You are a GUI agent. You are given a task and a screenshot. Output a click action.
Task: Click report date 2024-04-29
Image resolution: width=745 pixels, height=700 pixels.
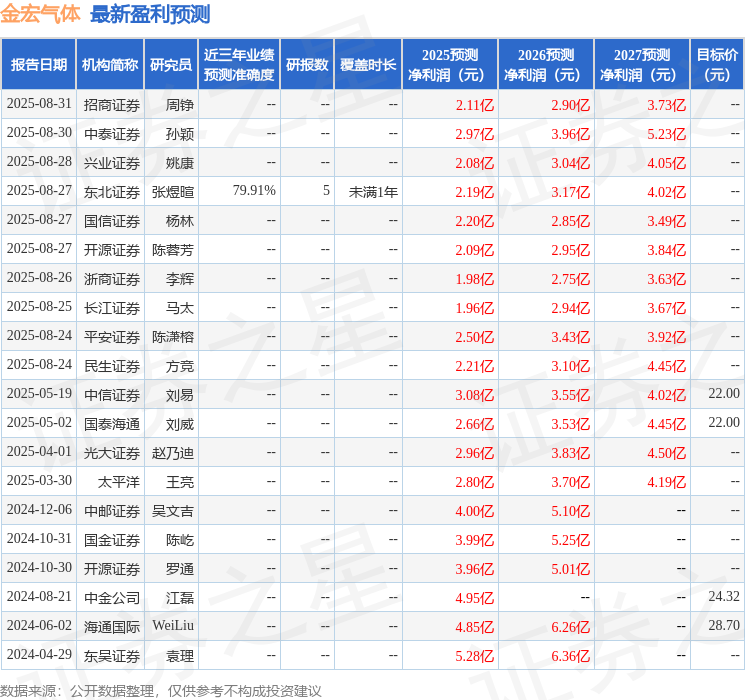point(39,654)
